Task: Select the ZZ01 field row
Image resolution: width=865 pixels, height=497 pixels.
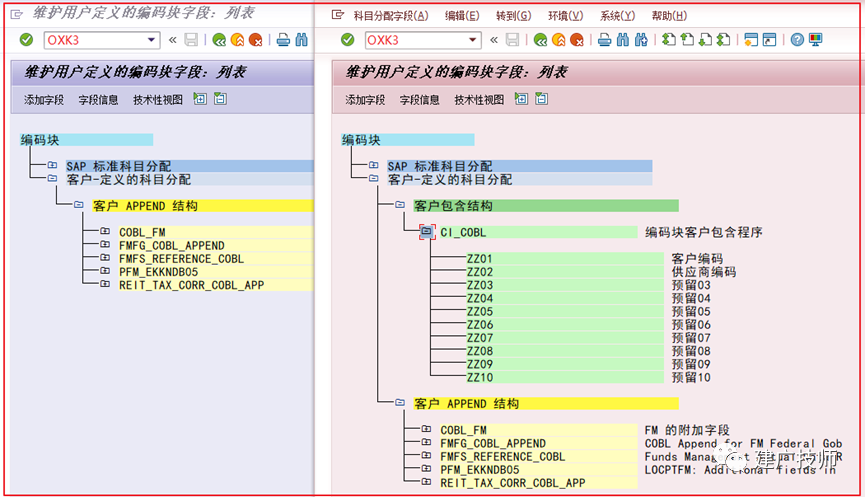Action: tap(565, 259)
